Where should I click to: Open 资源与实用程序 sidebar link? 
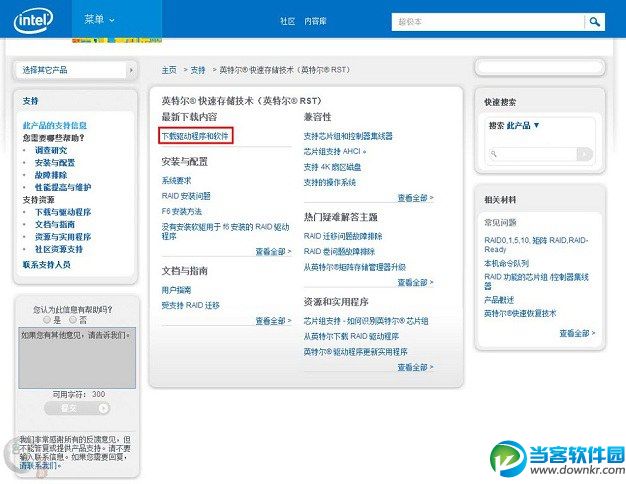tap(63, 237)
